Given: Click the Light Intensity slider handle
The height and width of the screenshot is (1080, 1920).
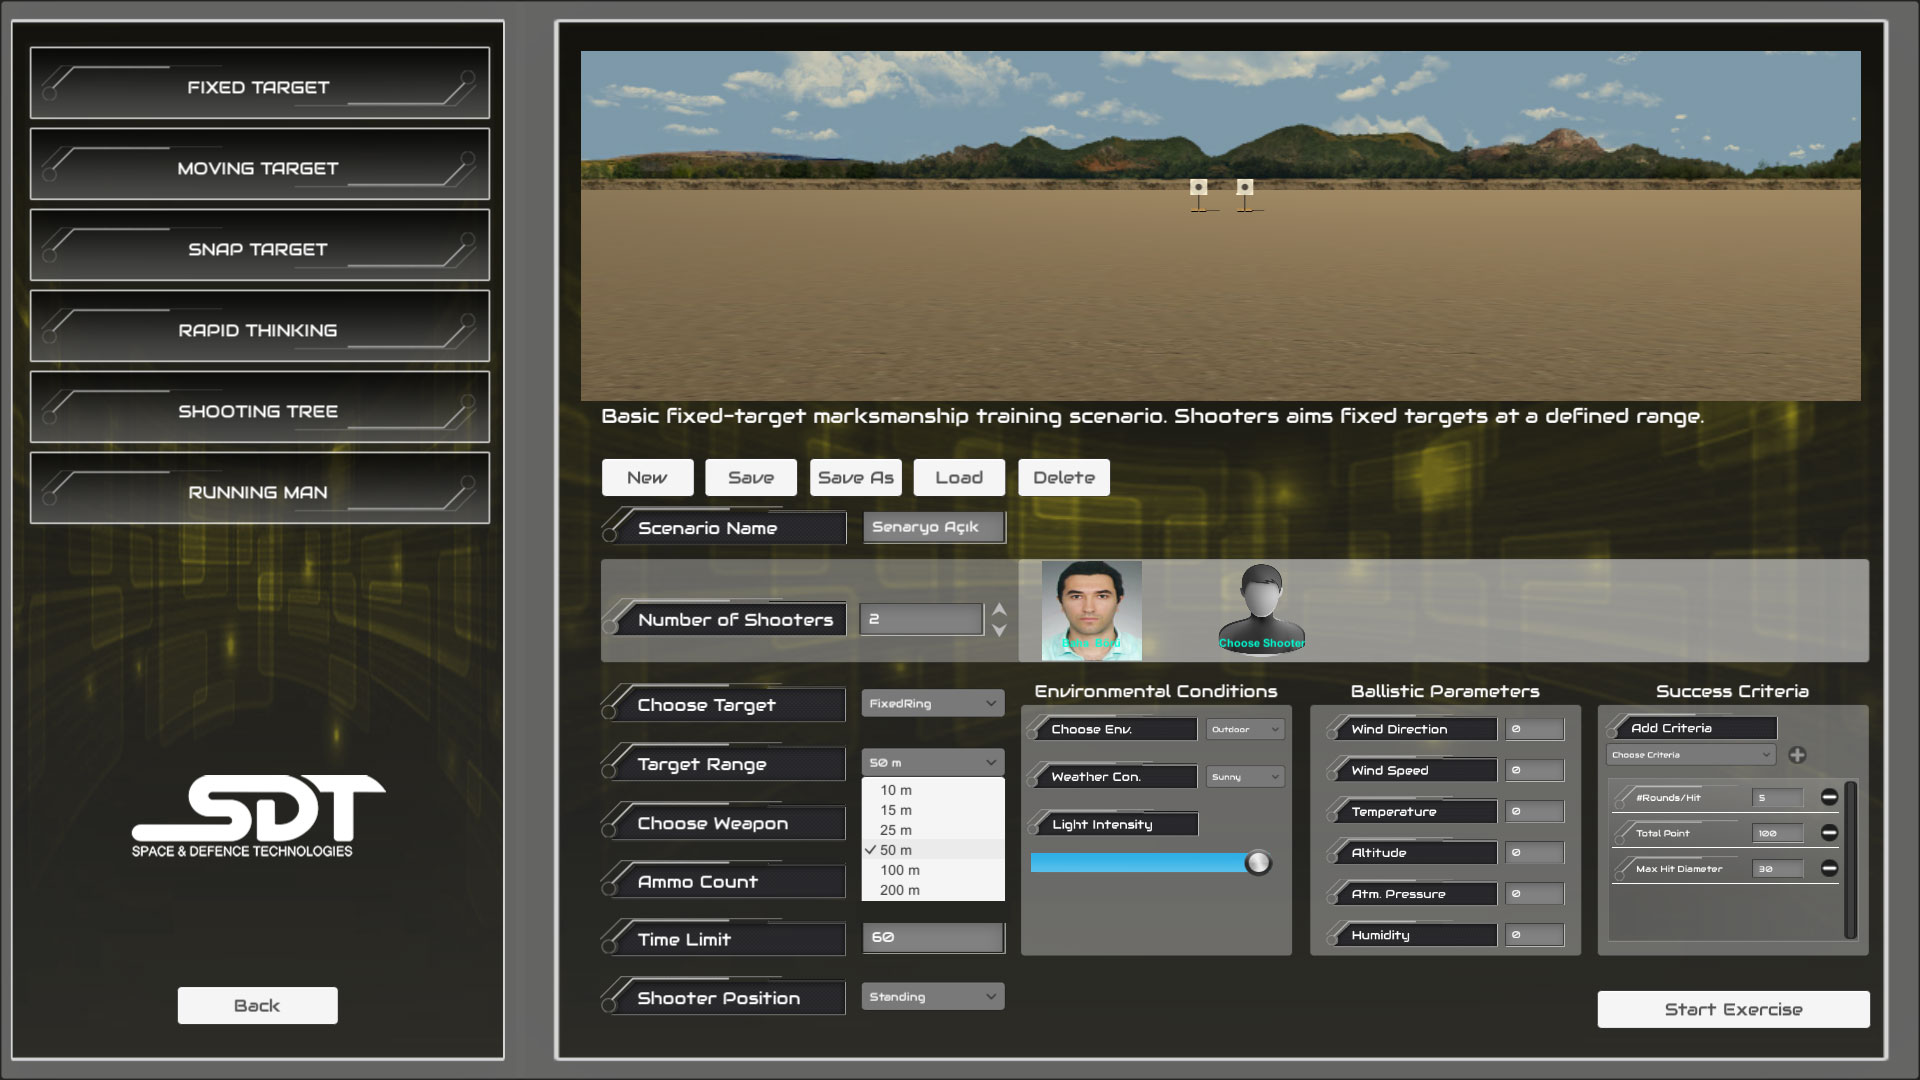Looking at the screenshot, I should tap(1258, 863).
